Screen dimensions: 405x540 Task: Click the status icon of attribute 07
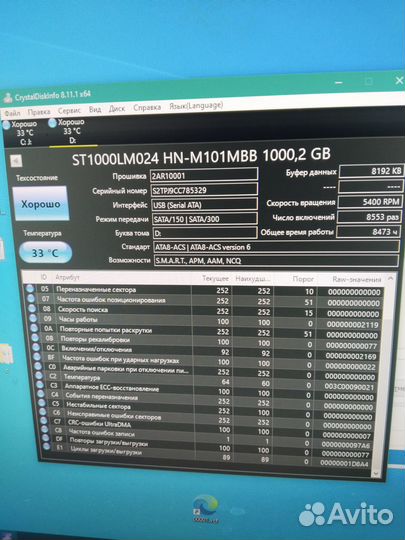(x=31, y=298)
